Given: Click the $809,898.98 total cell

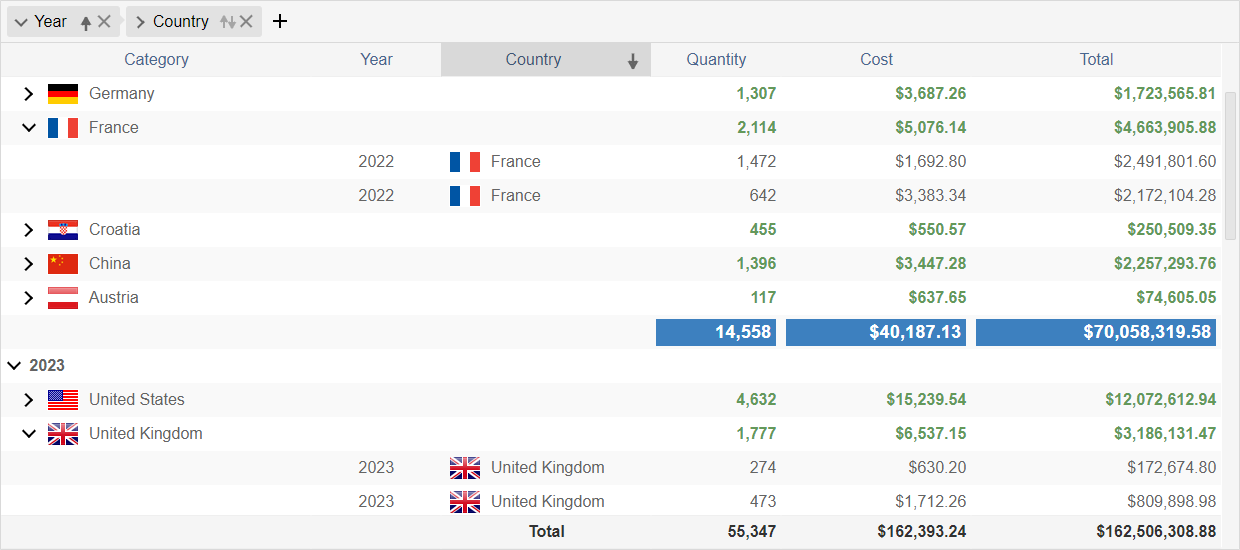Looking at the screenshot, I should pos(1172,502).
